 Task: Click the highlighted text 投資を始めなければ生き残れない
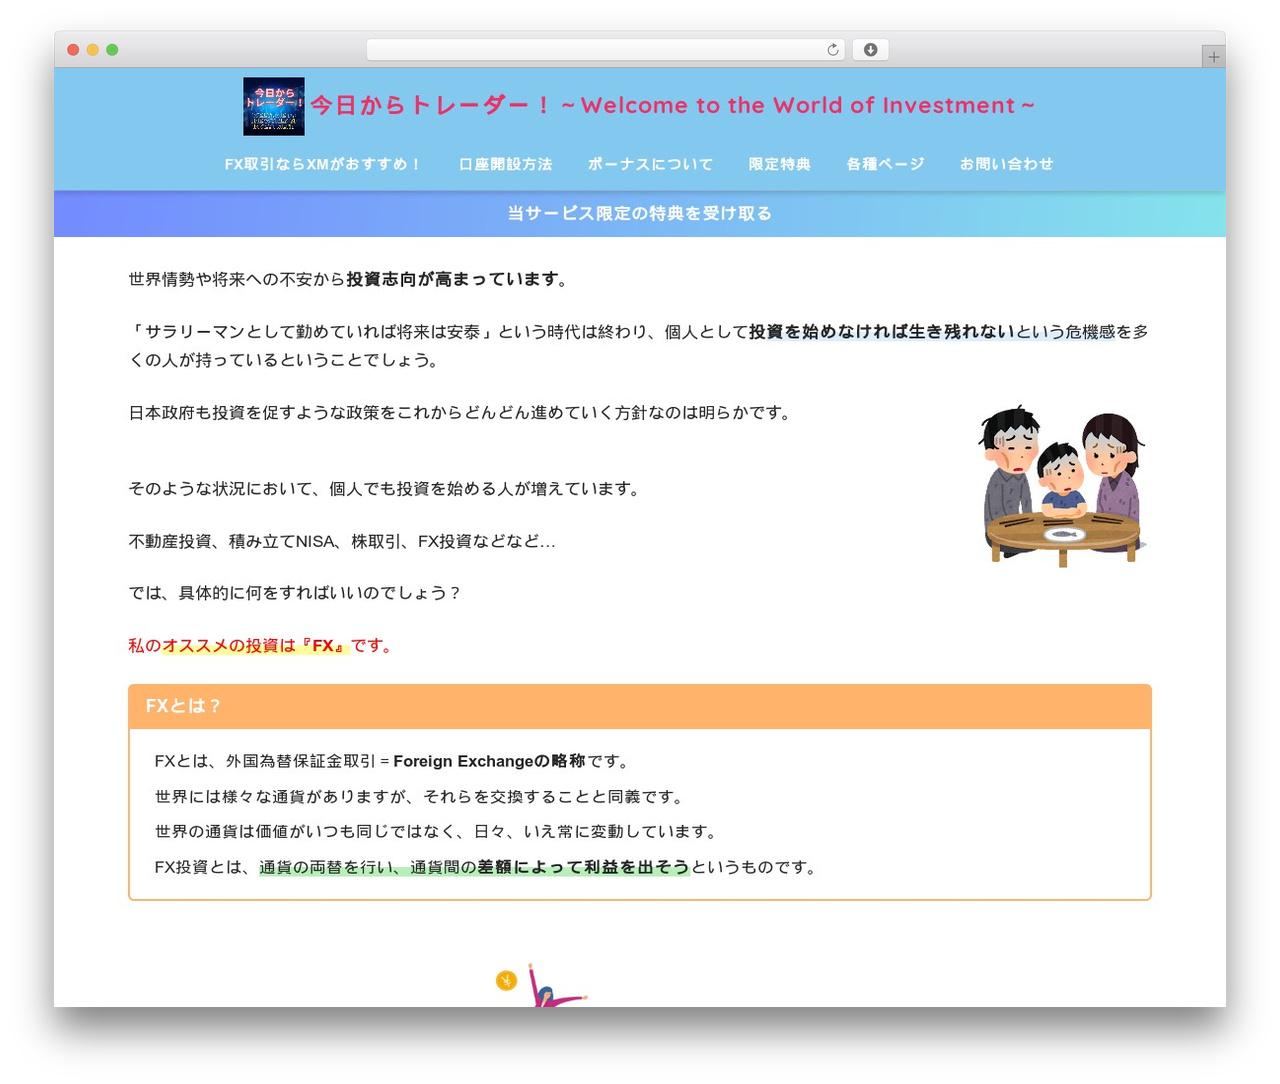pyautogui.click(x=882, y=332)
